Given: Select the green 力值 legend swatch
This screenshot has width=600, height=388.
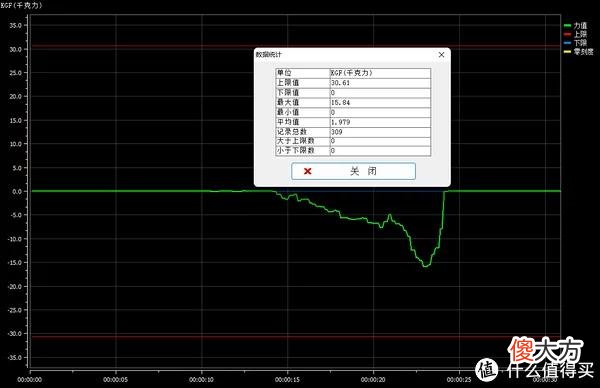Looking at the screenshot, I should (567, 26).
